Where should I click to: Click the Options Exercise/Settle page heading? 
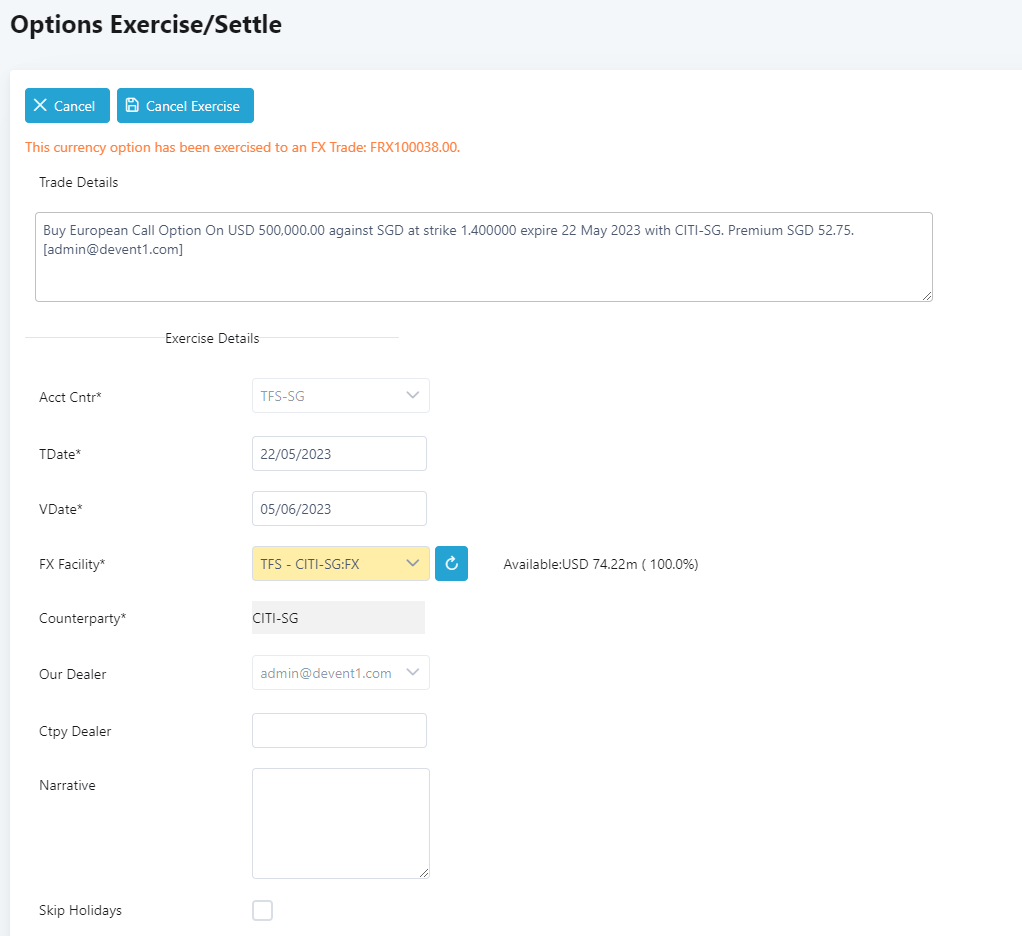(x=146, y=25)
